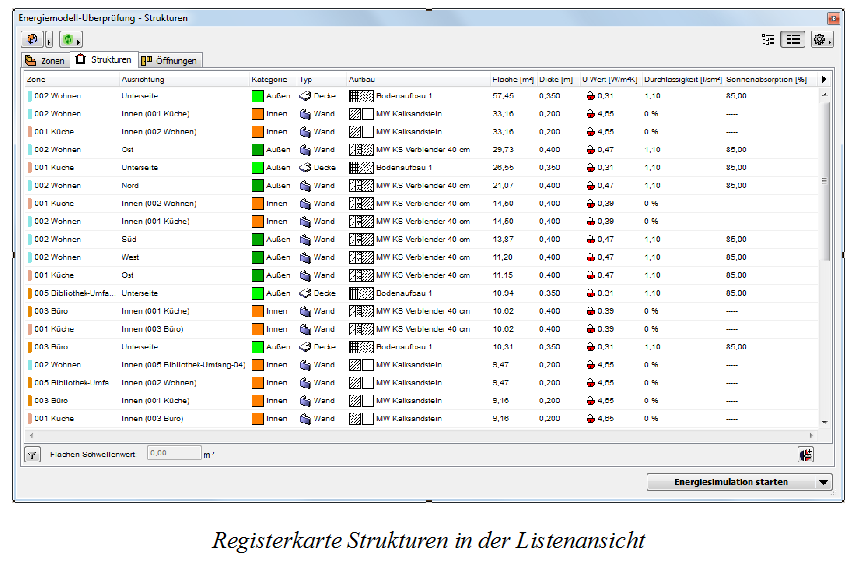The width and height of the screenshot is (852, 561).
Task: Click the green category swatch in 57,45 row
Action: pyautogui.click(x=258, y=96)
